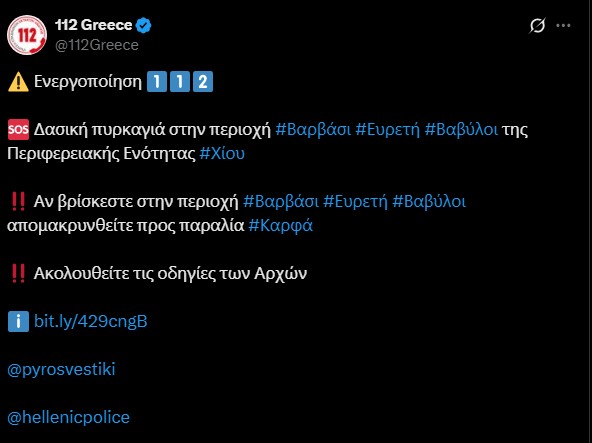Click the blue info icon beside bit.ly link

(x=18, y=321)
